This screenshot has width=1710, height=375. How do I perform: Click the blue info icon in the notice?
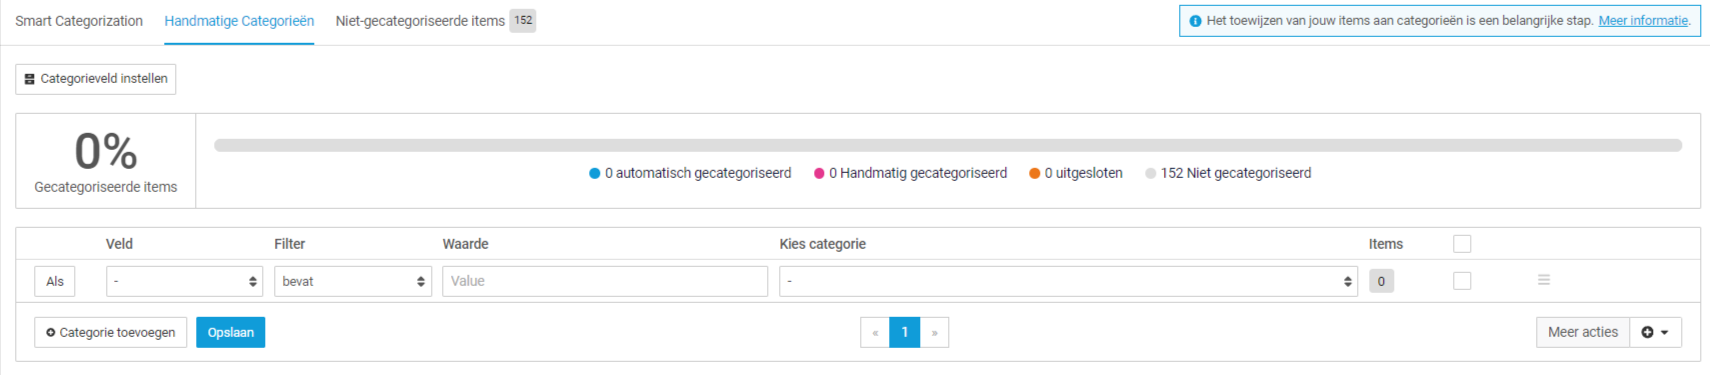(1195, 21)
